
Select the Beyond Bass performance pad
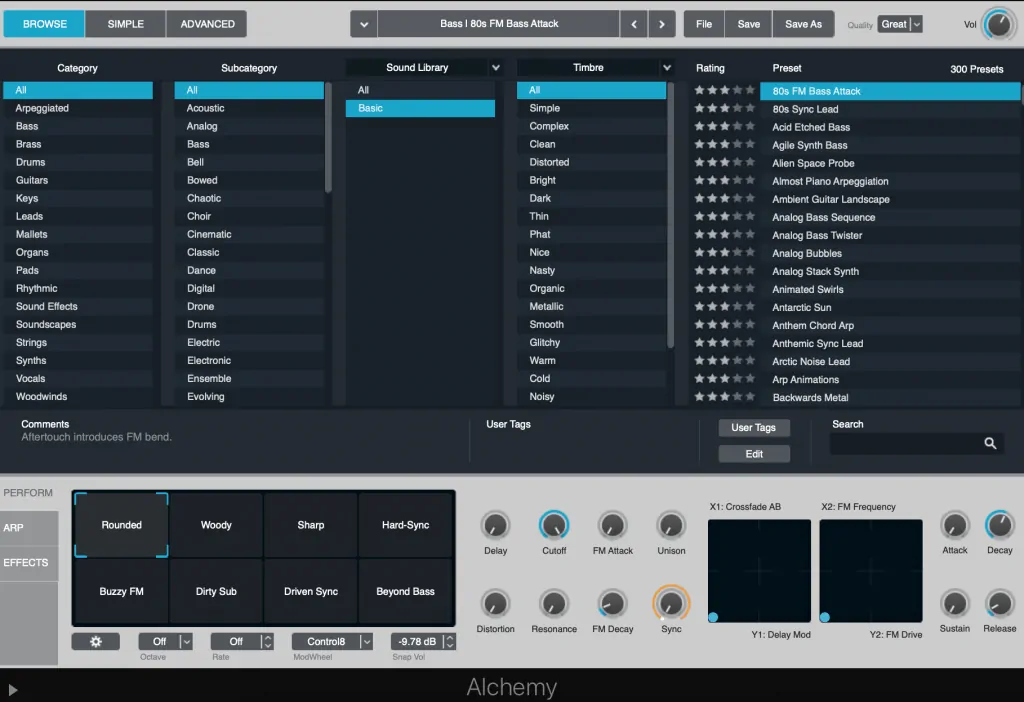(x=406, y=592)
